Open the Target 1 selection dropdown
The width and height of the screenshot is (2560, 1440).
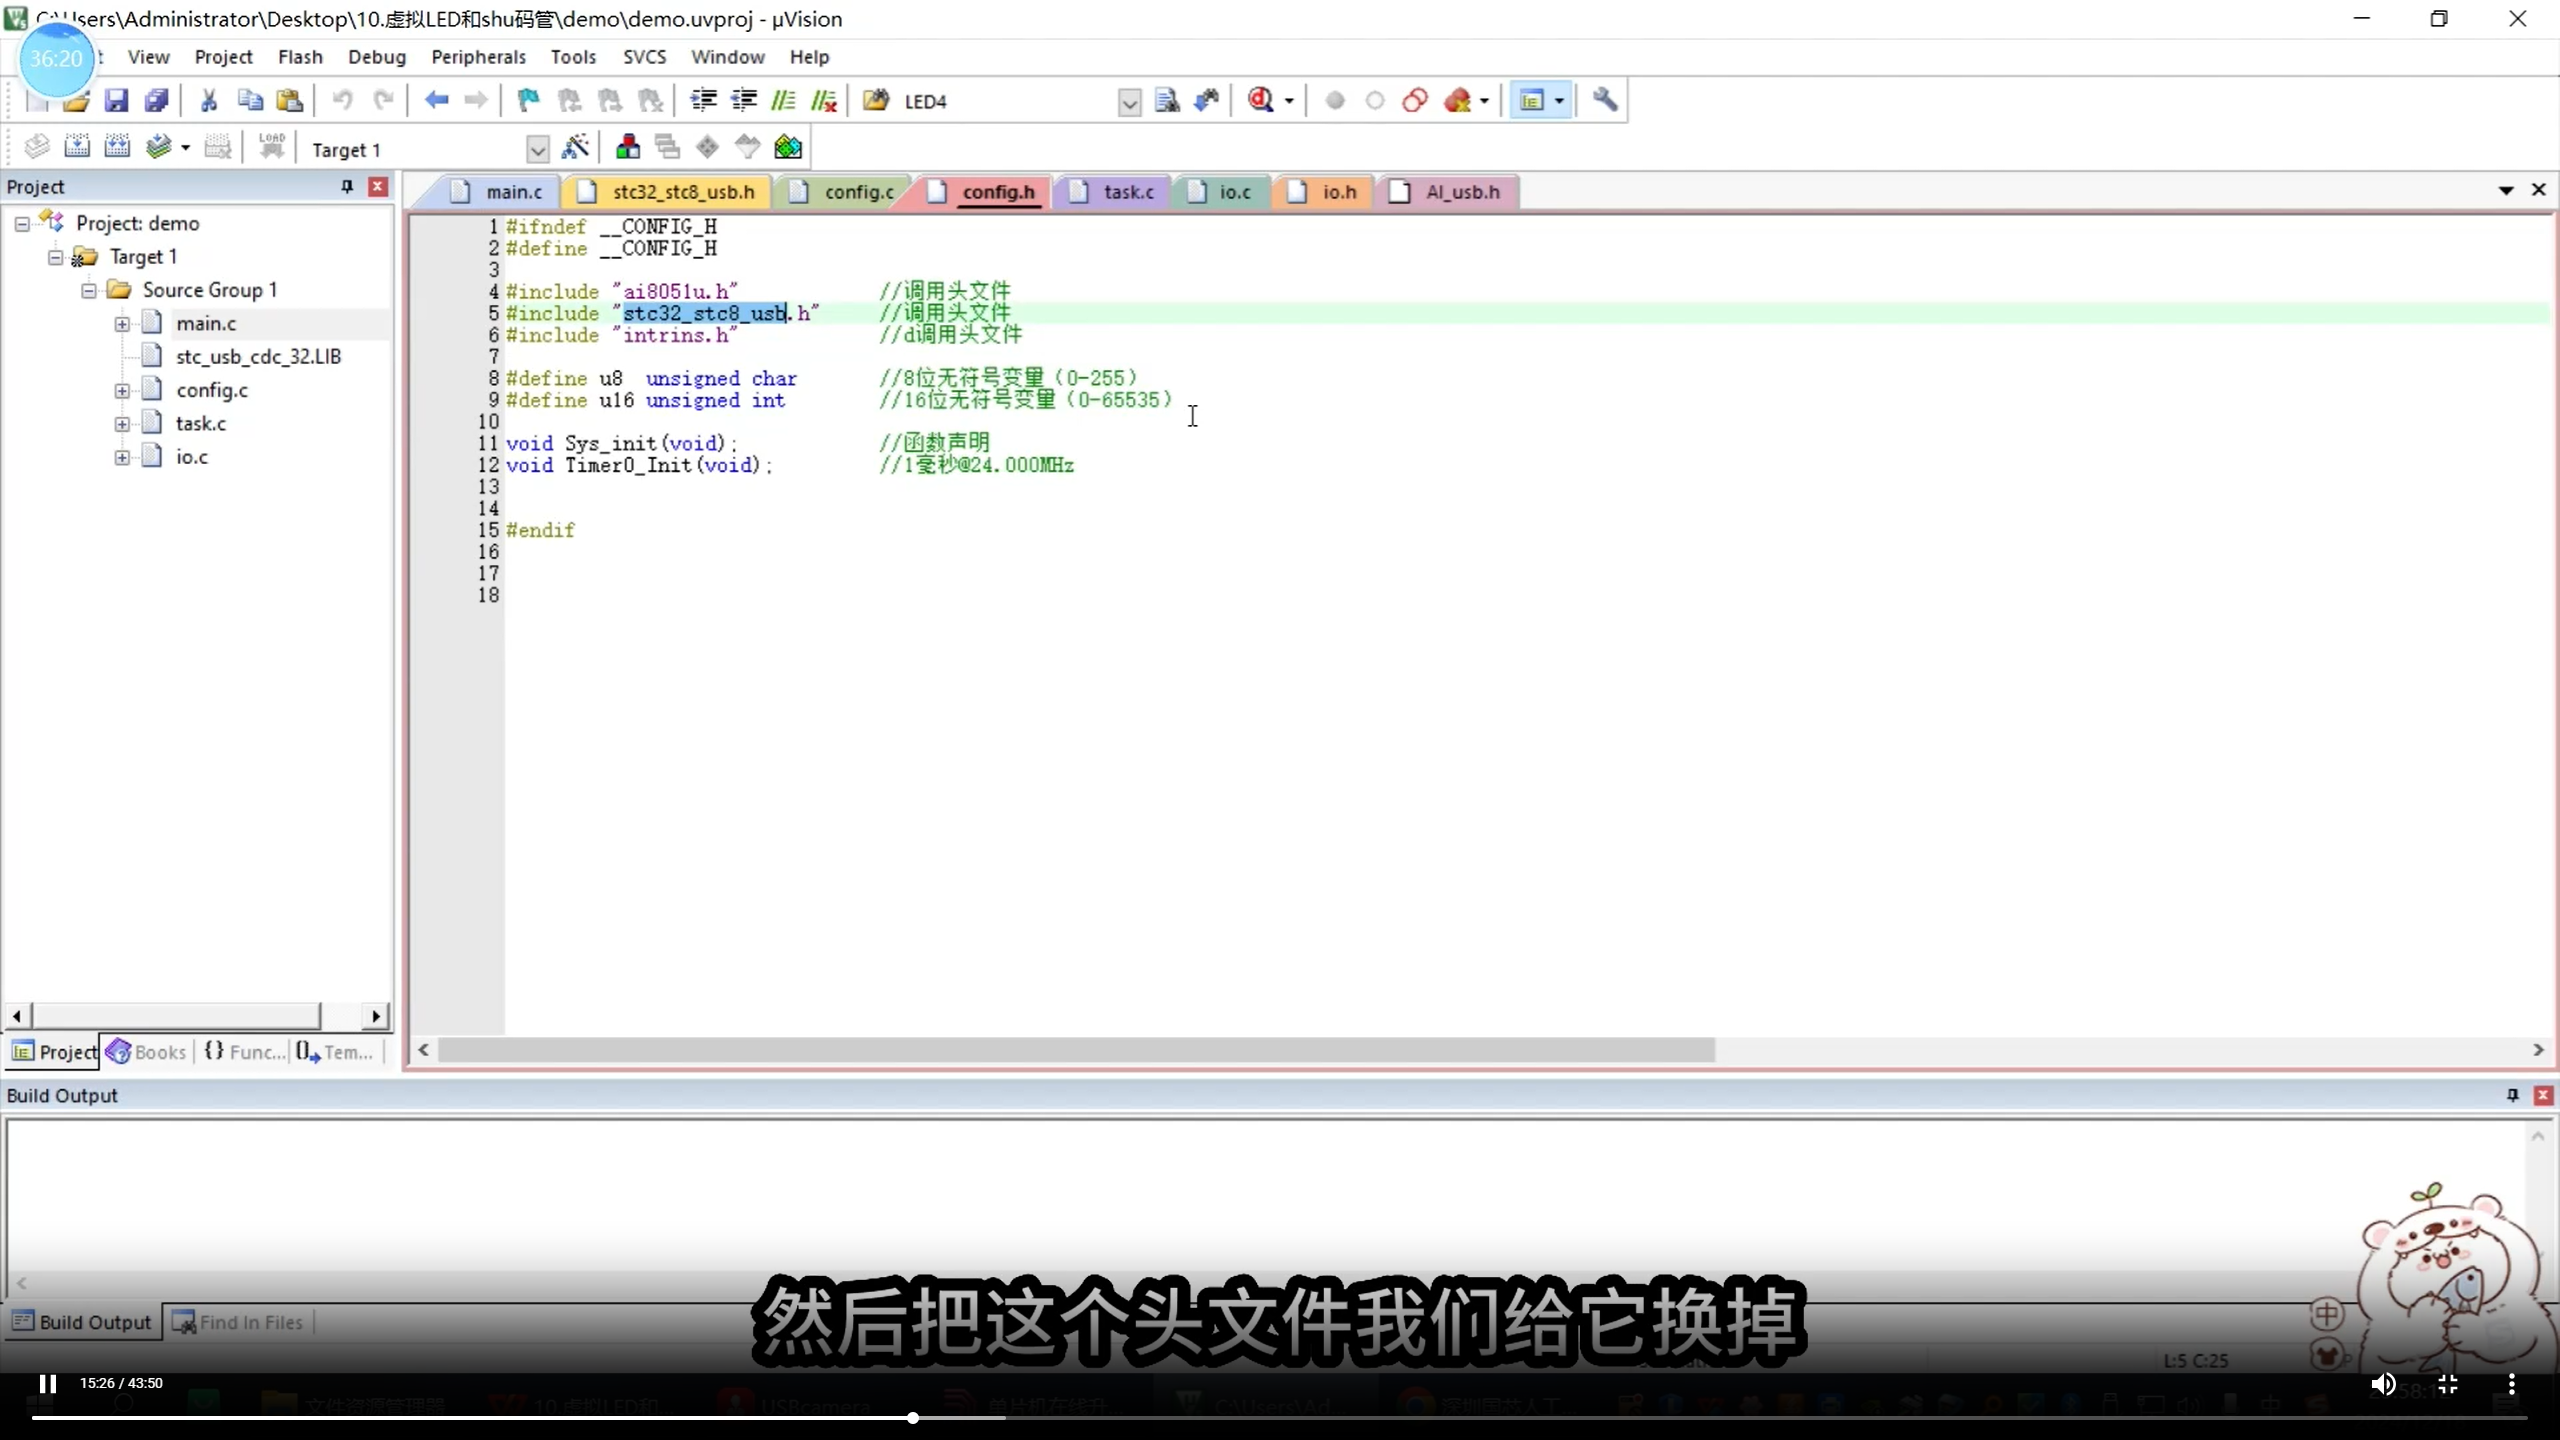pyautogui.click(x=537, y=149)
